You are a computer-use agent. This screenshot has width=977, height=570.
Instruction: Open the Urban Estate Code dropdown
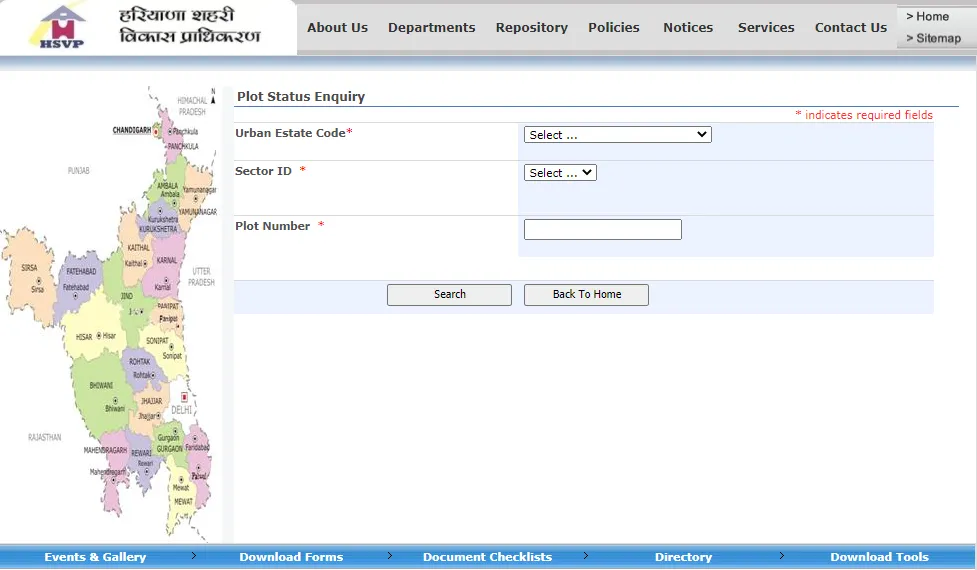[x=617, y=135]
